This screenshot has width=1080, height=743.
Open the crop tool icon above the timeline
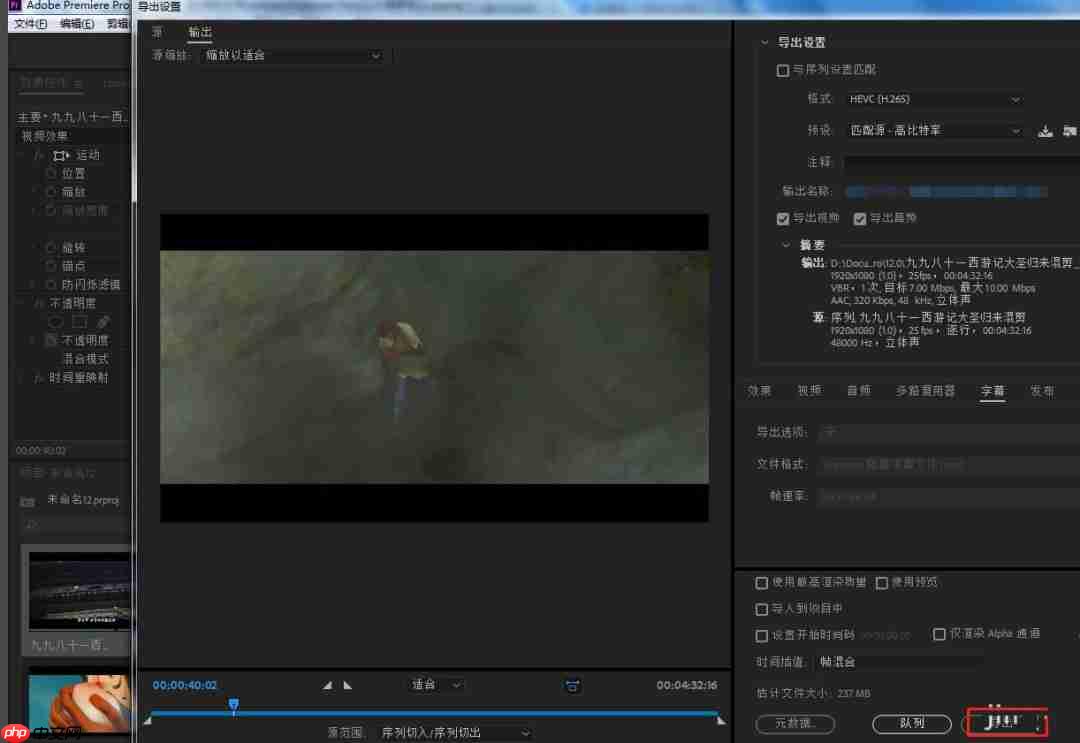click(572, 685)
